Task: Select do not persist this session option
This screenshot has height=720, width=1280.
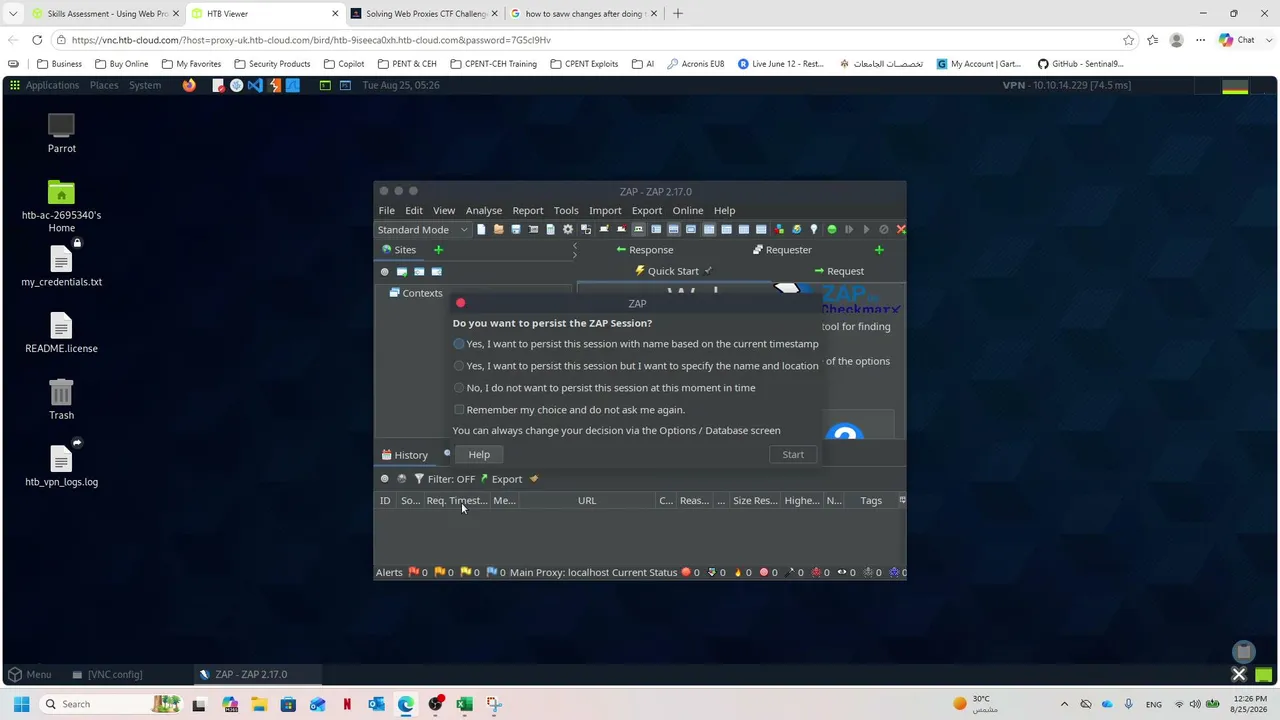Action: pyautogui.click(x=605, y=388)
